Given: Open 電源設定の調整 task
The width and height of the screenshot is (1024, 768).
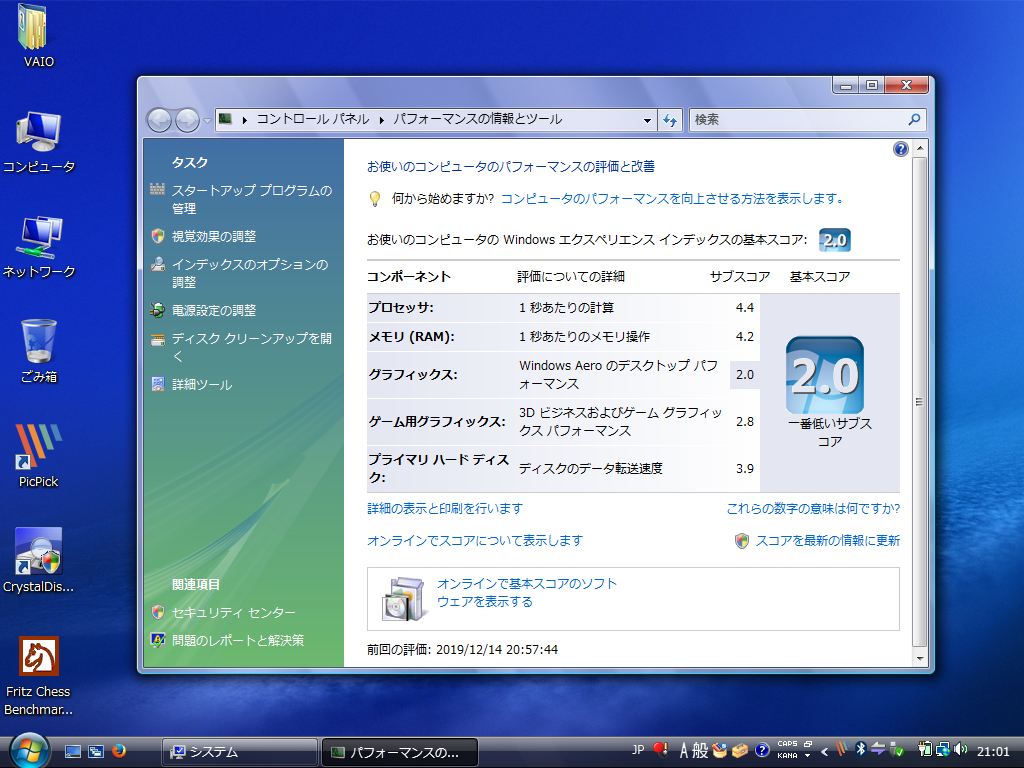Looking at the screenshot, I should point(214,310).
